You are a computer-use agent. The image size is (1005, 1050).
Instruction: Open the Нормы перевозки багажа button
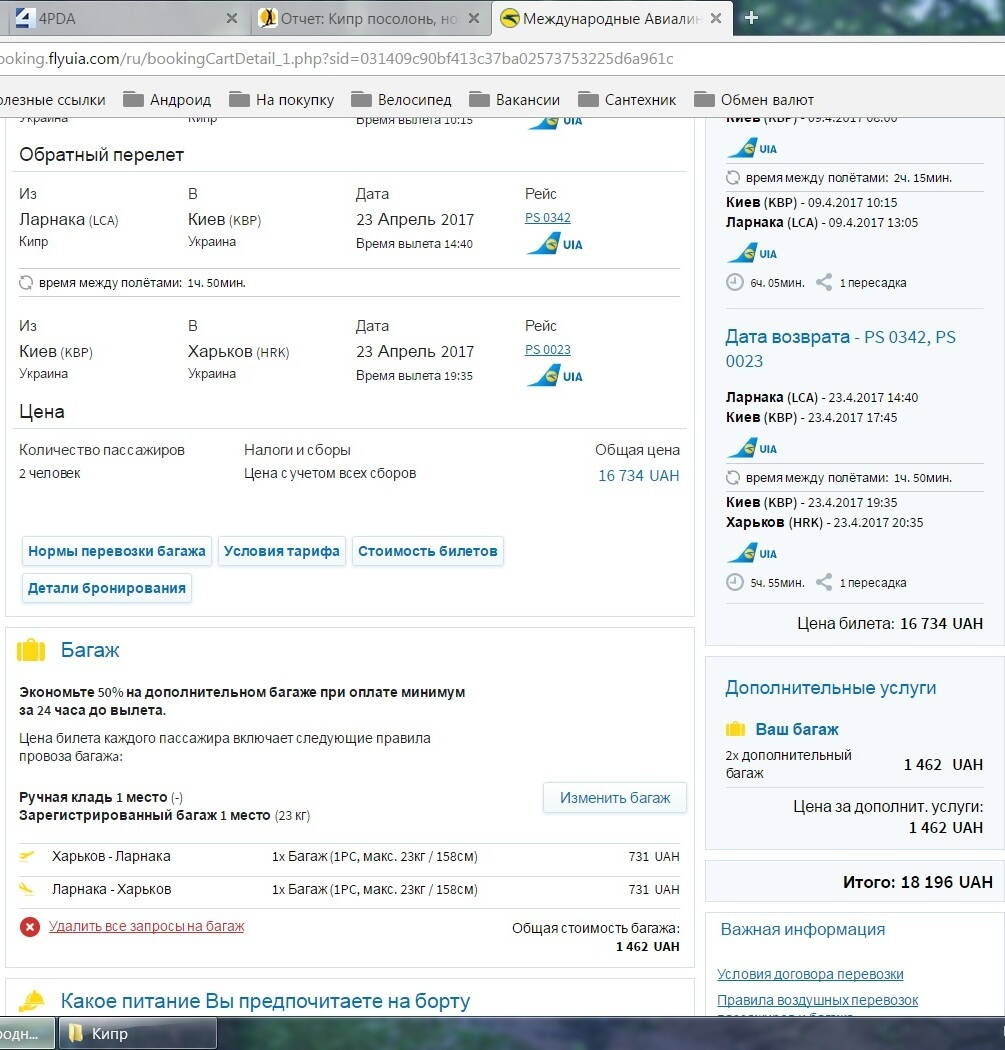pos(117,551)
